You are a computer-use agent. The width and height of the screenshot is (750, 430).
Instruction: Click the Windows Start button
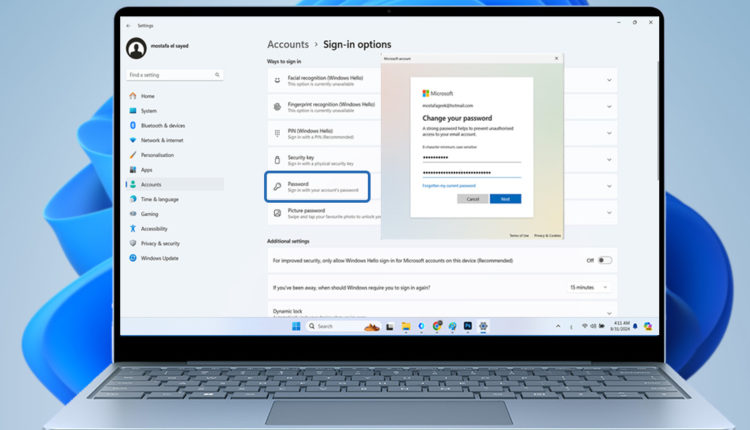[296, 326]
